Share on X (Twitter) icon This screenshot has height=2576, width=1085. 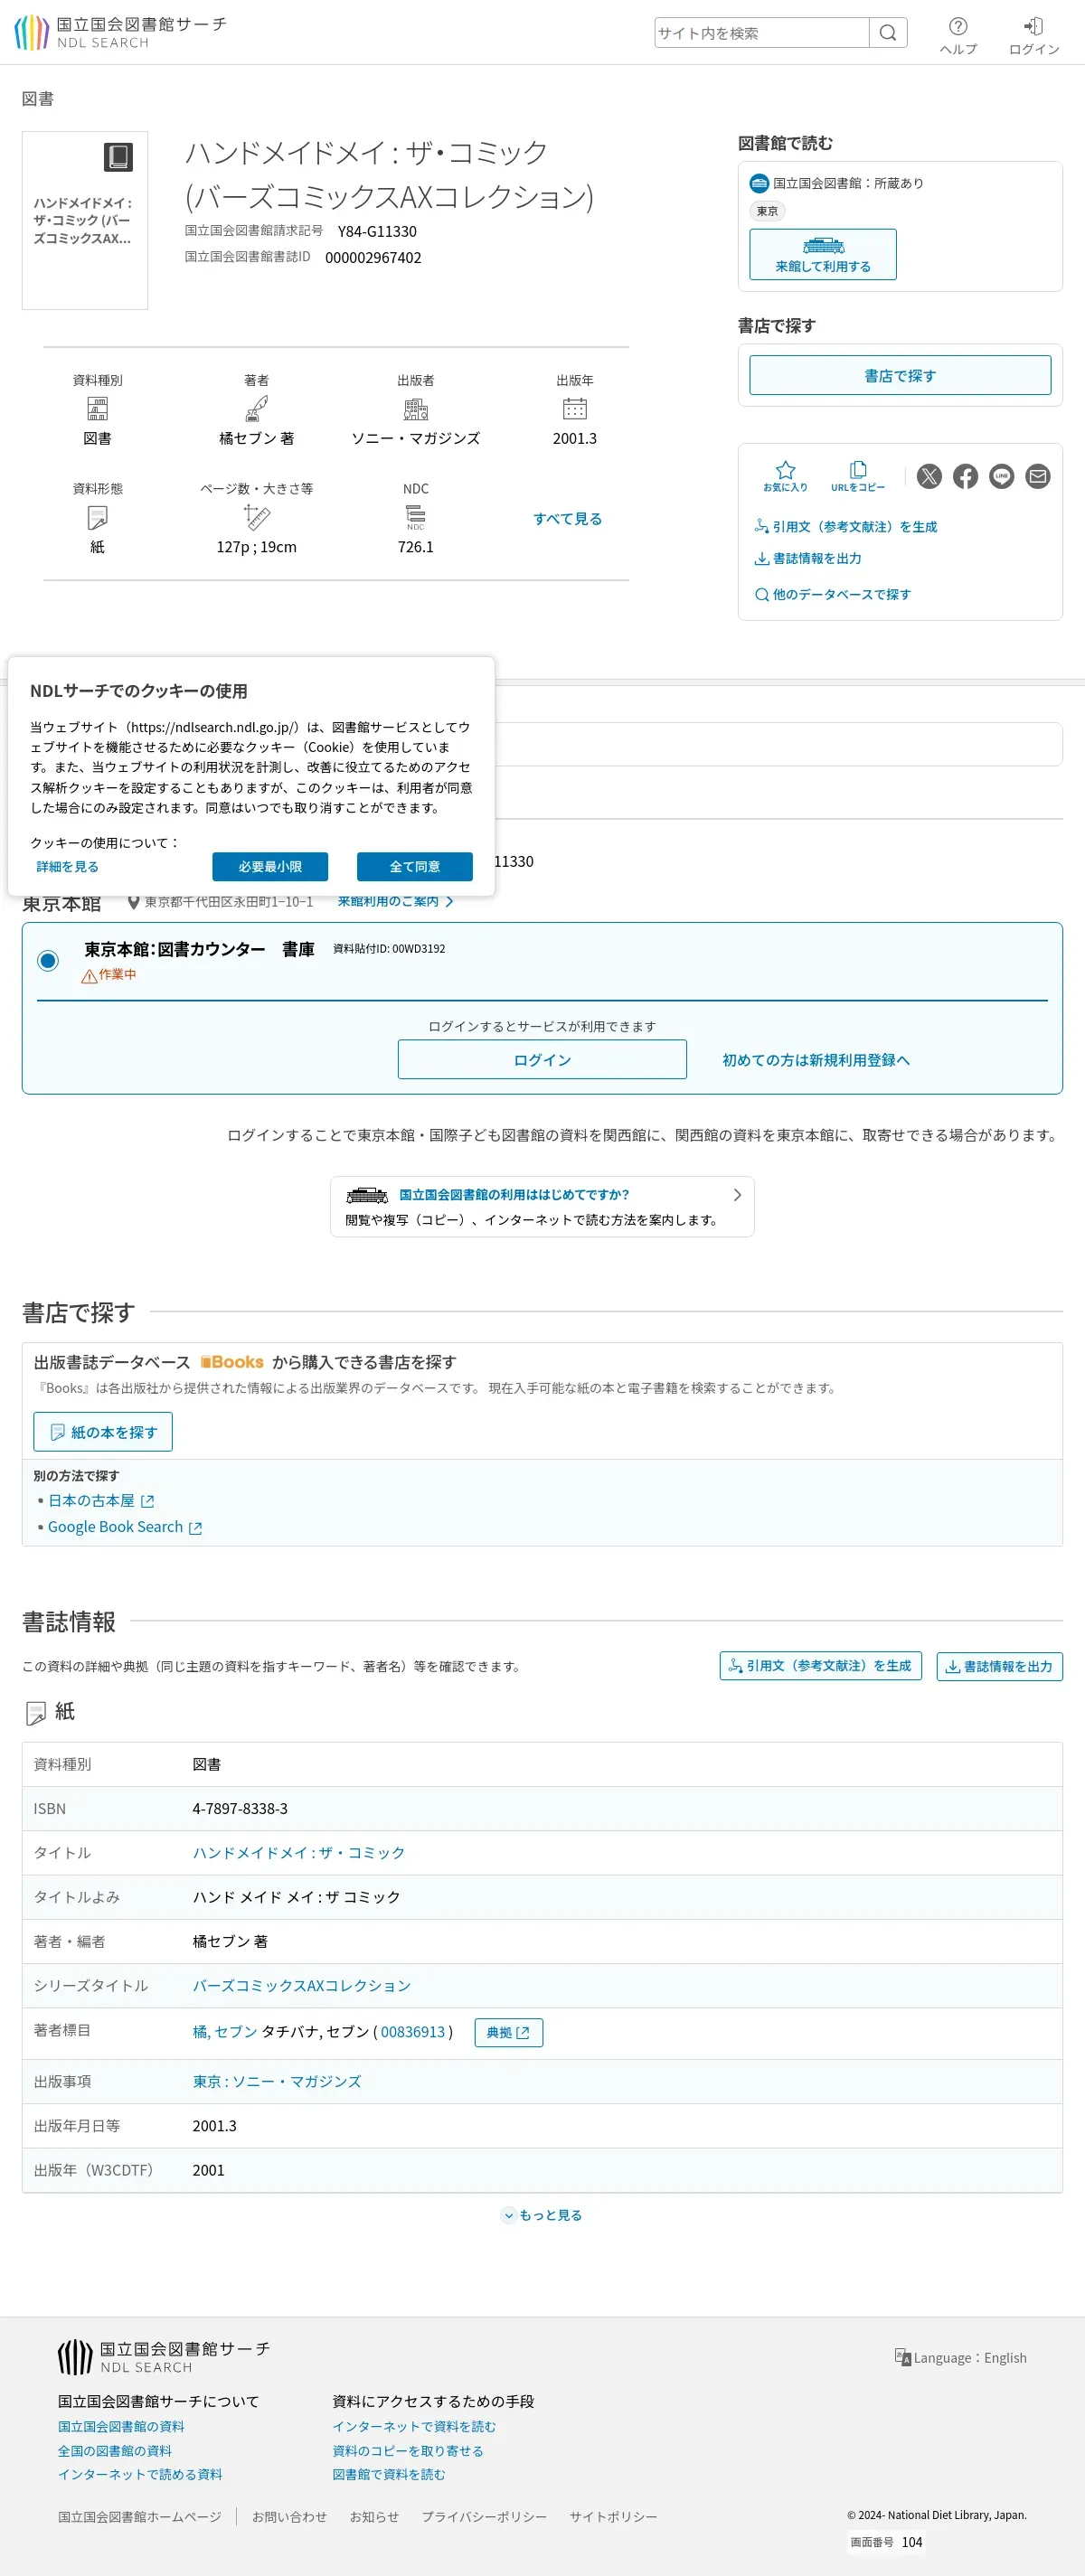[x=929, y=476]
